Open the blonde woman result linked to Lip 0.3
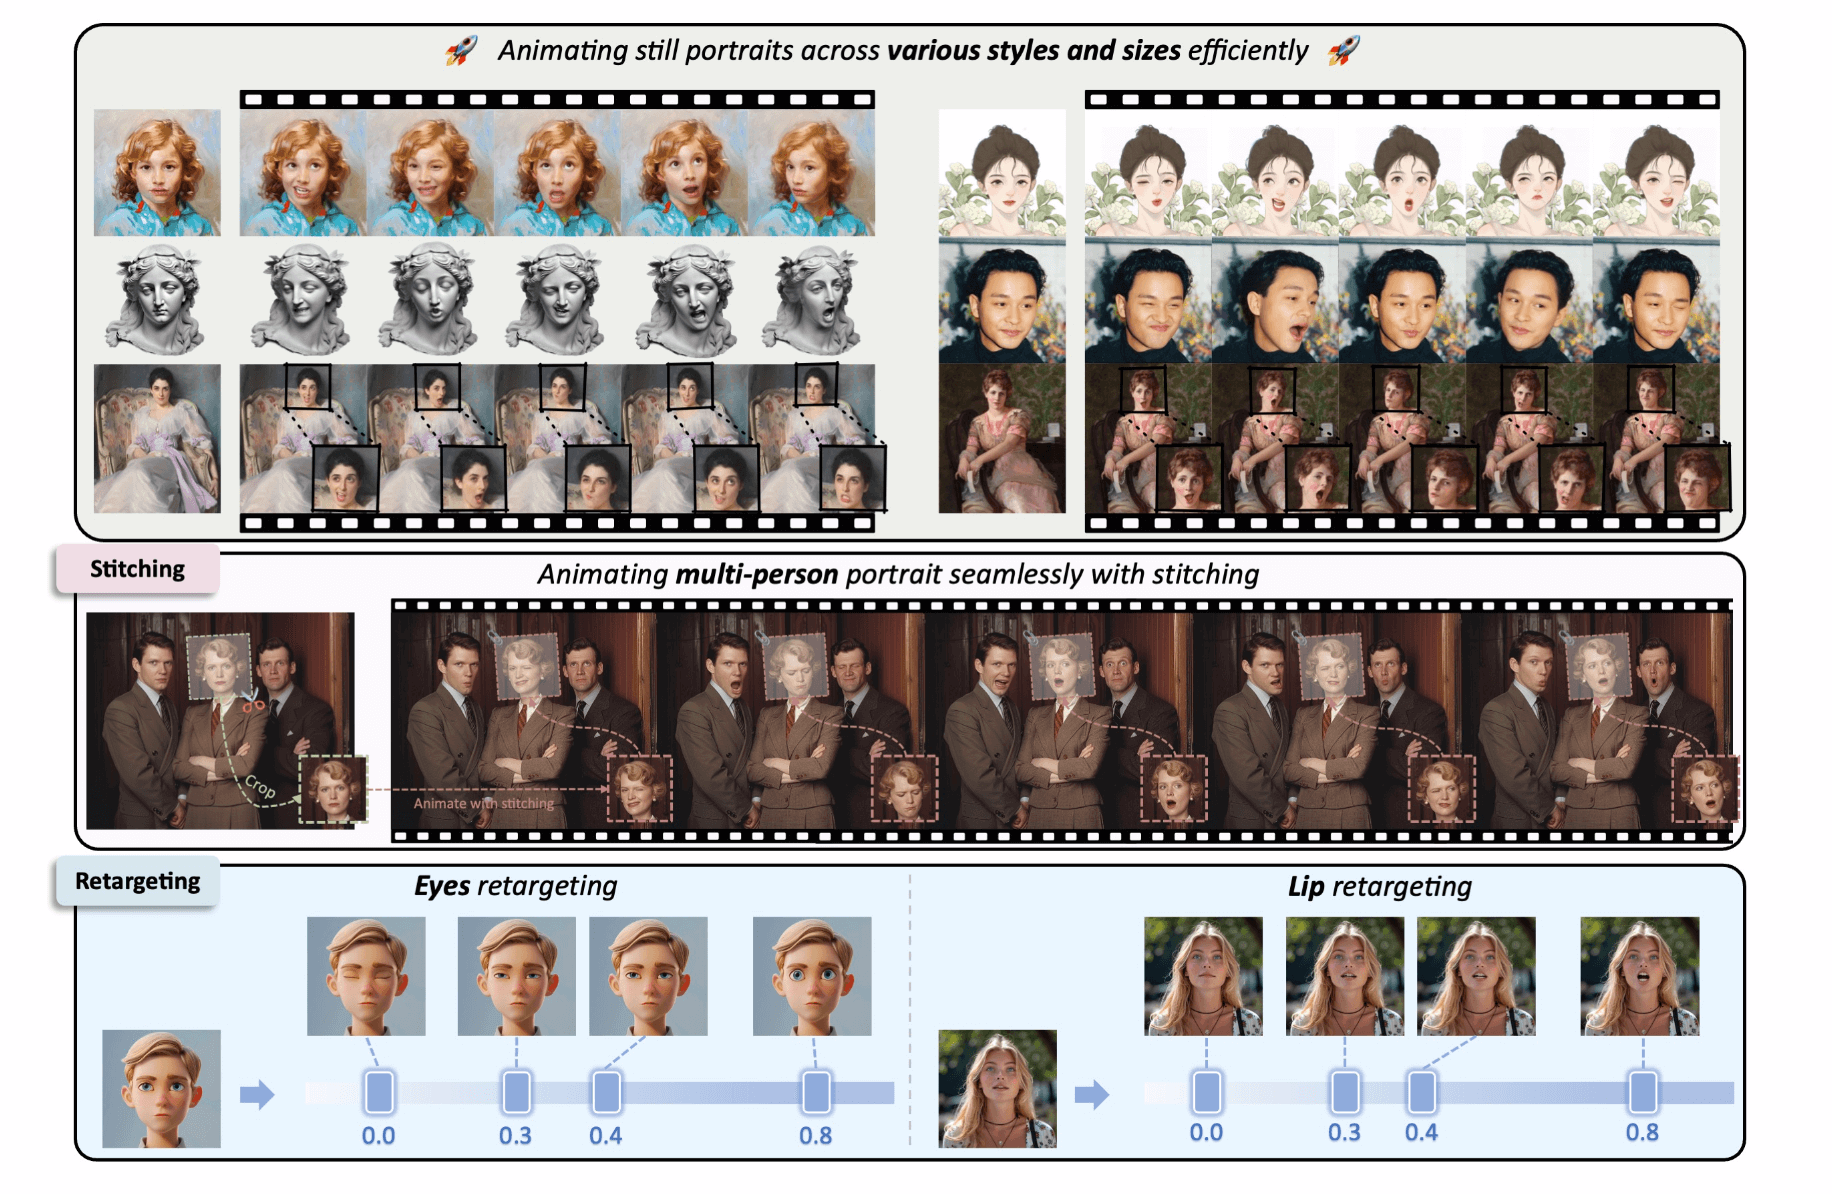1832x1194 pixels. [1345, 976]
